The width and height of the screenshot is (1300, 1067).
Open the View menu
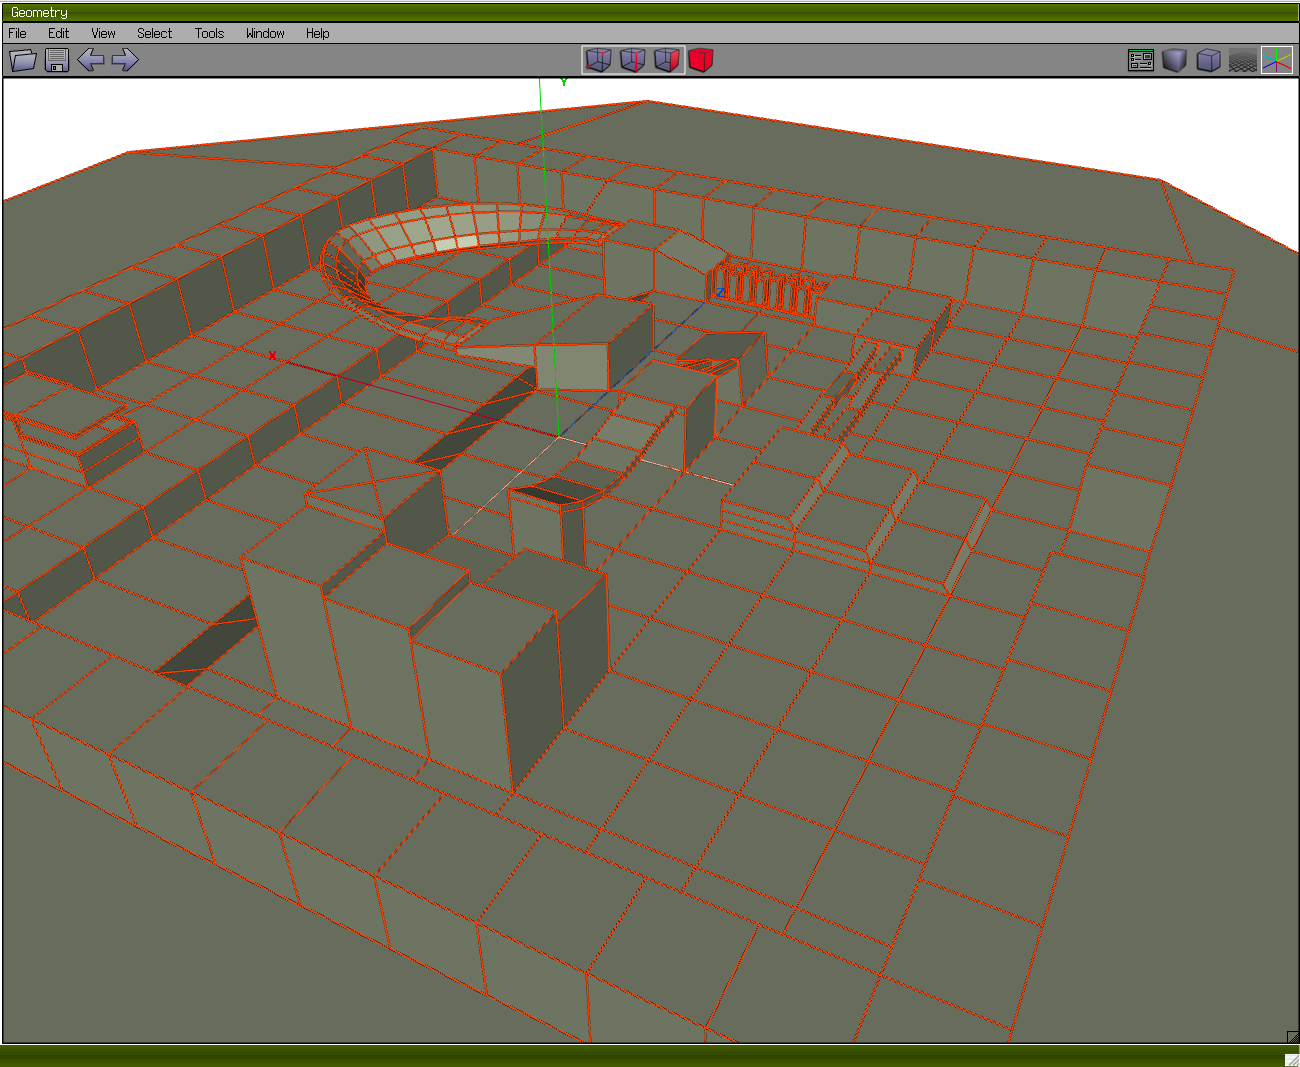[104, 33]
